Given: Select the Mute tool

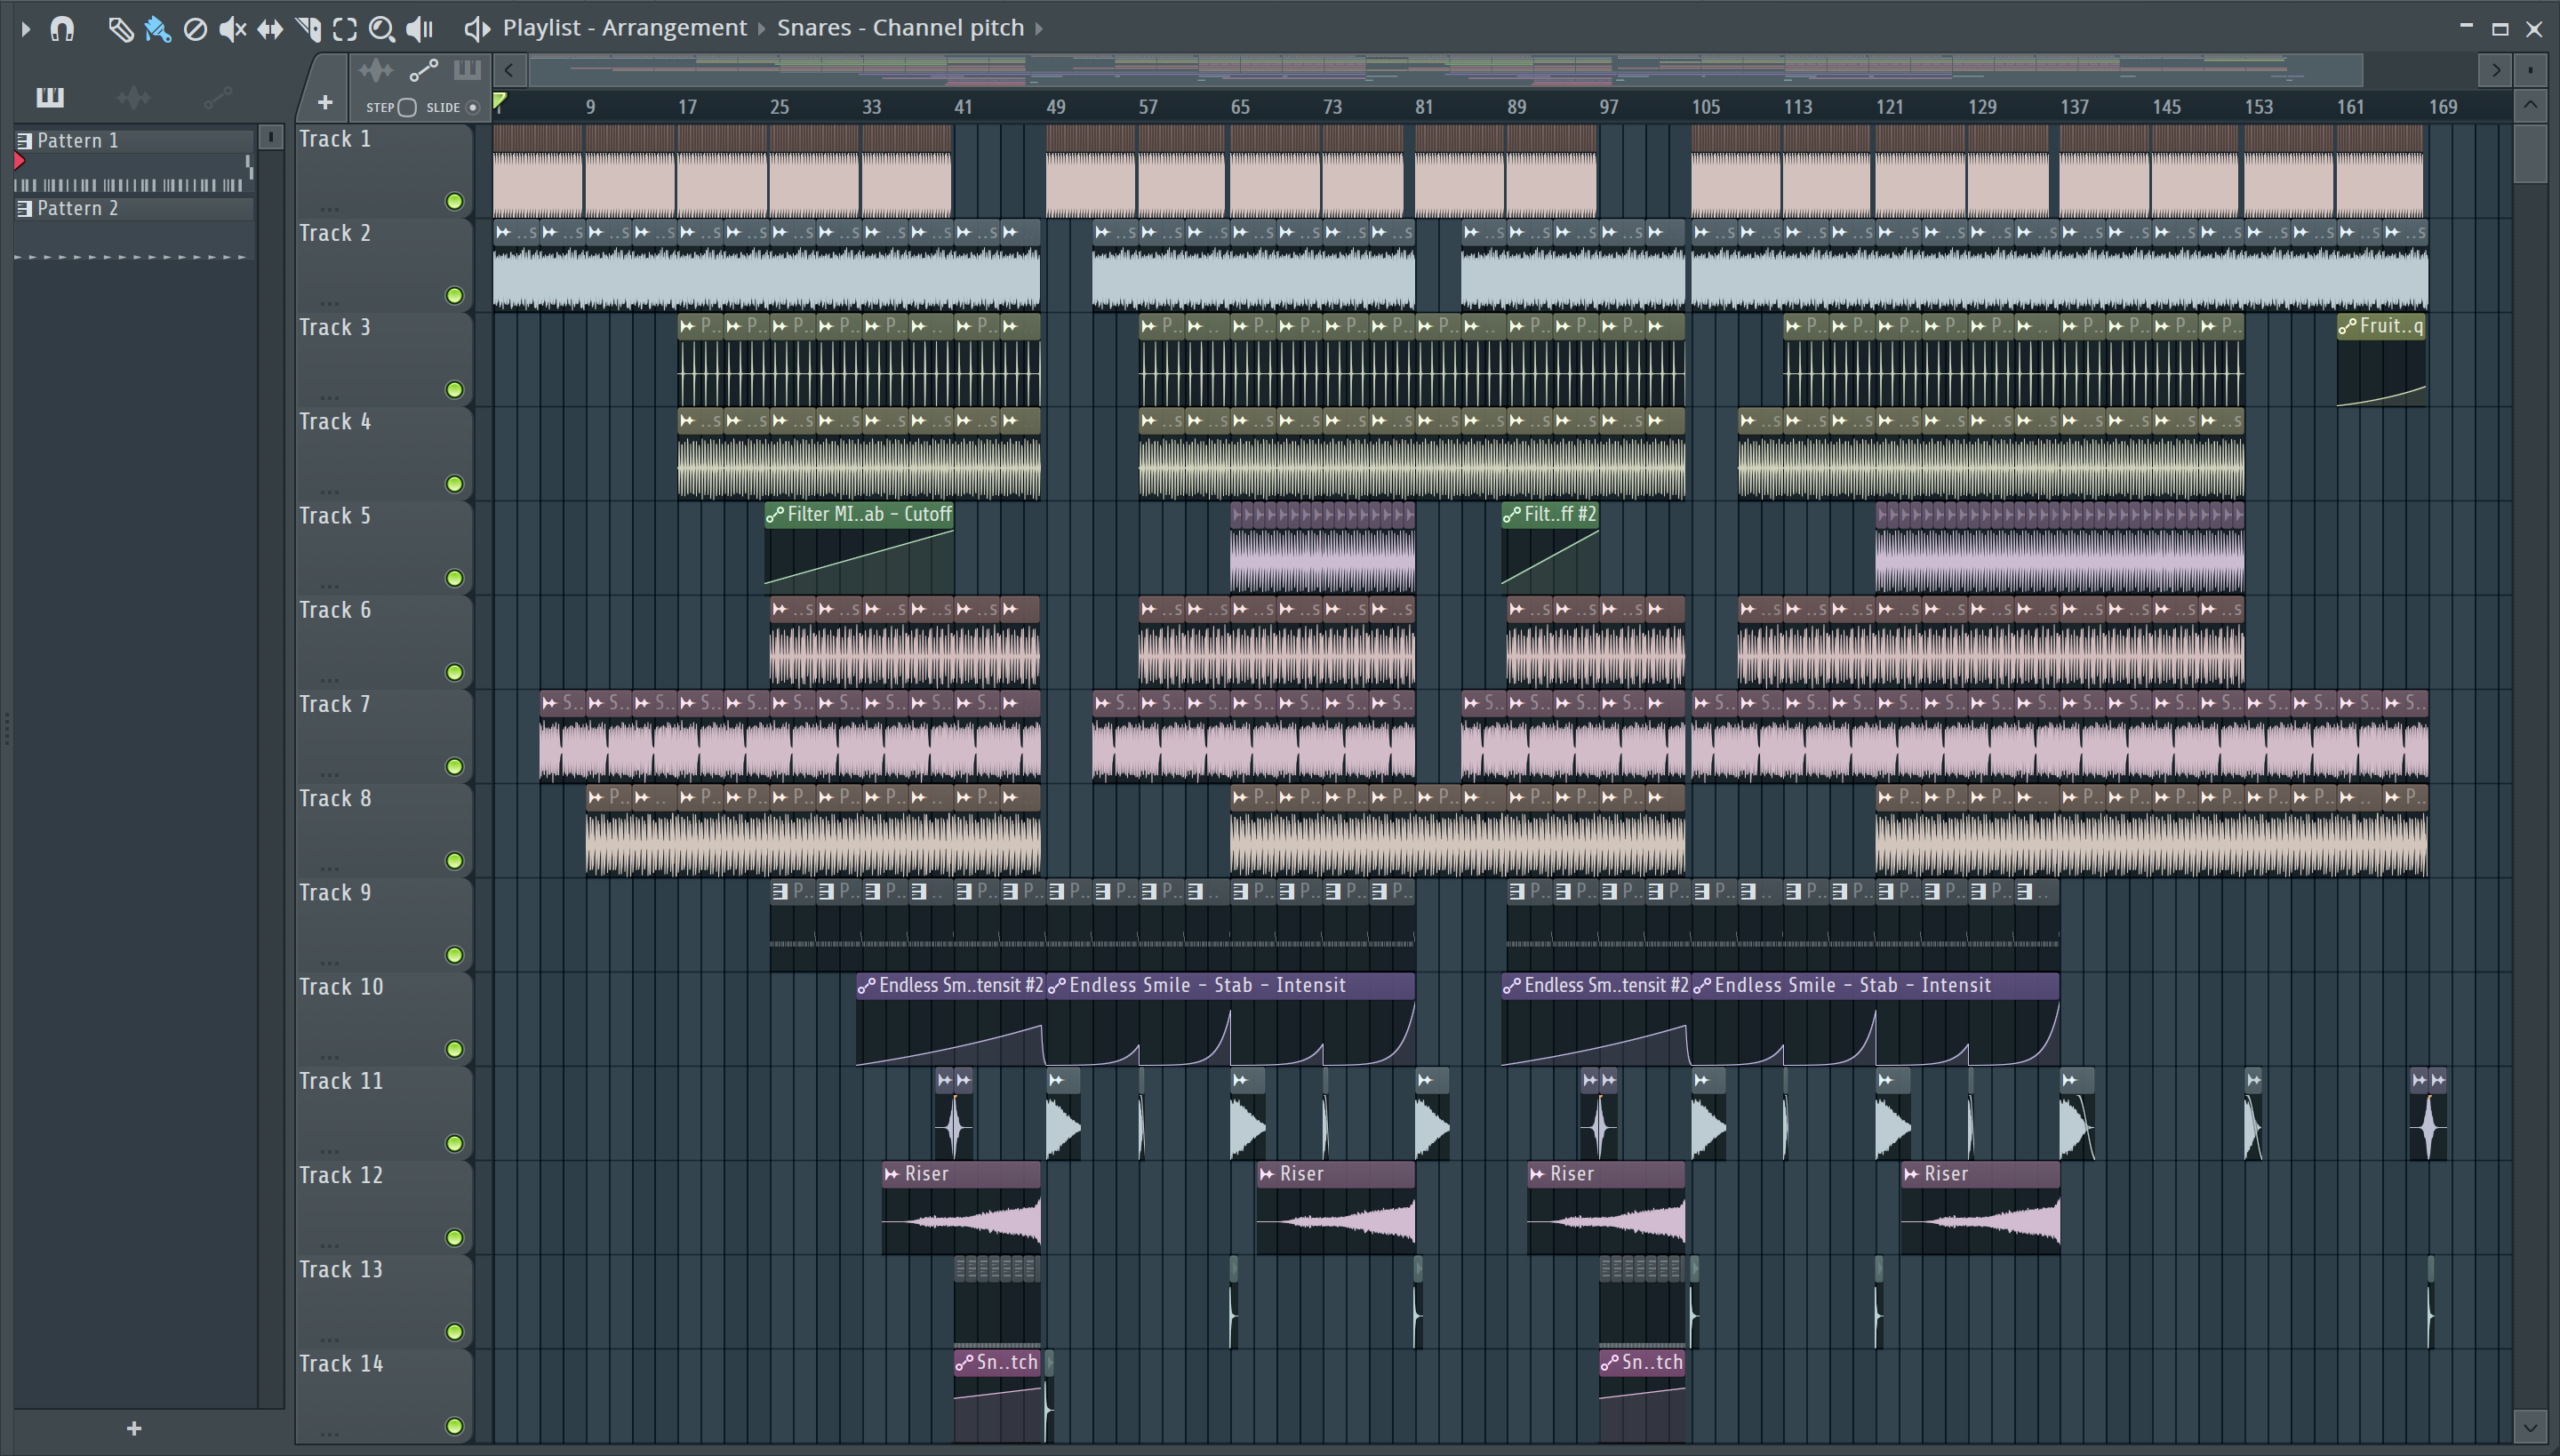Looking at the screenshot, I should click(x=232, y=29).
